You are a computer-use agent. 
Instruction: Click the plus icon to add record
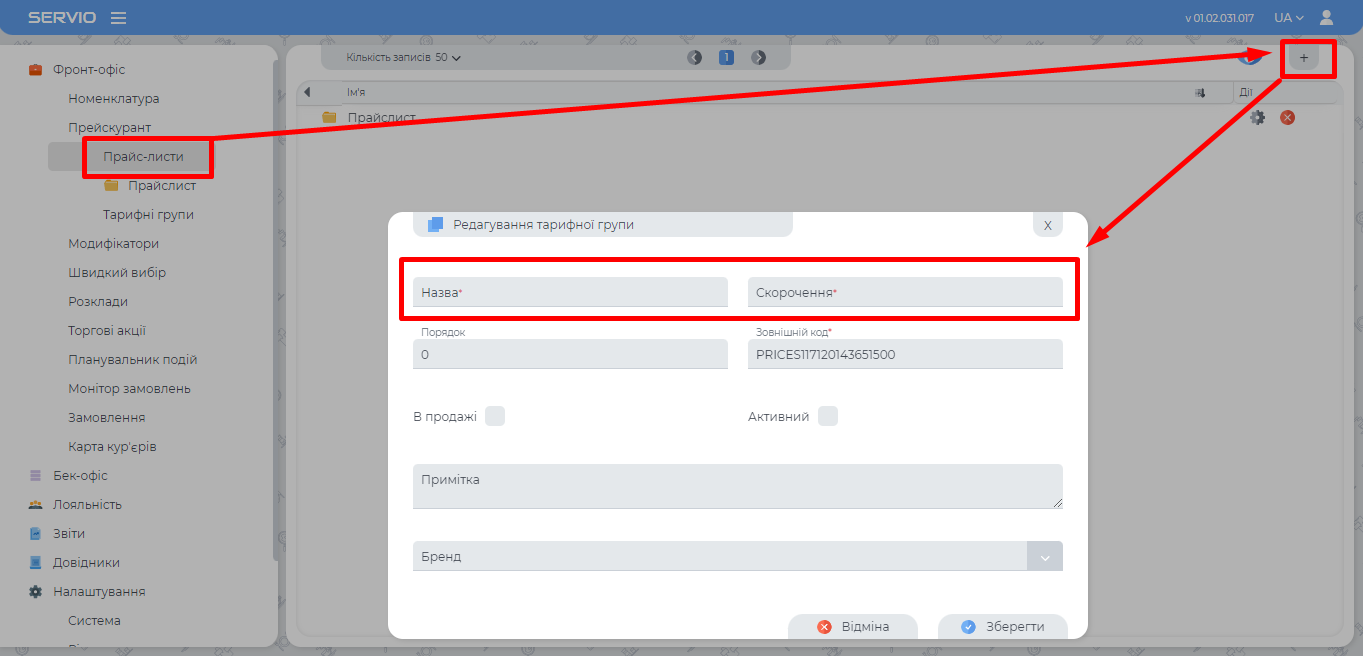pyautogui.click(x=1303, y=58)
